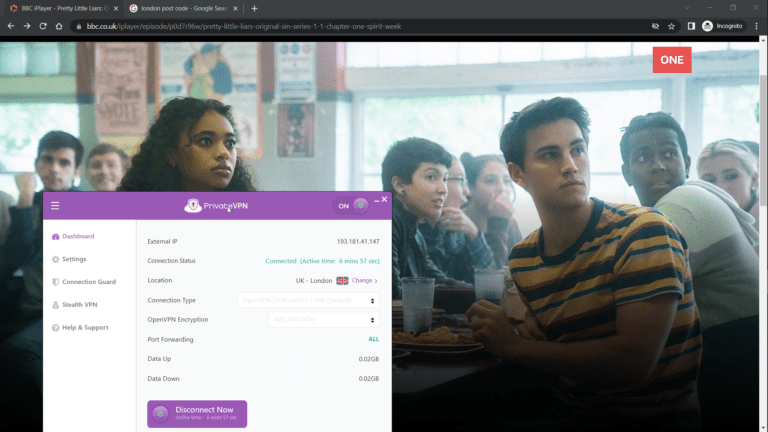The width and height of the screenshot is (768, 432).
Task: Close the london post code tab
Action: 236,8
